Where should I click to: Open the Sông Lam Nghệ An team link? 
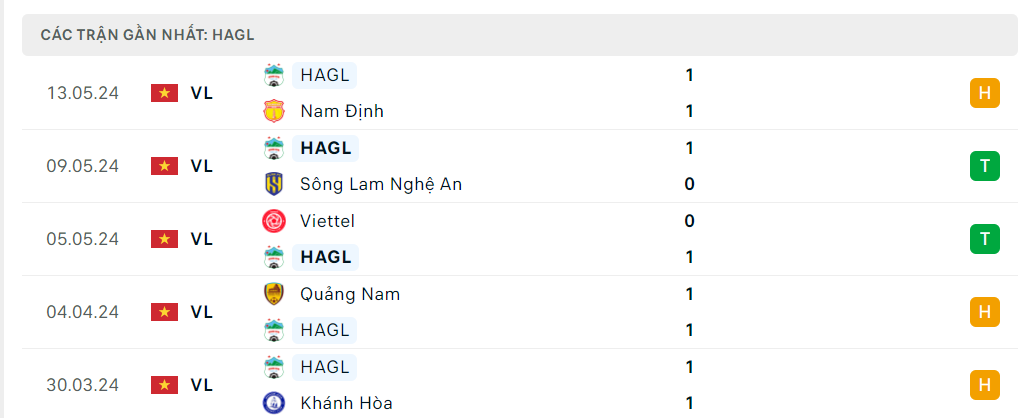(x=380, y=184)
